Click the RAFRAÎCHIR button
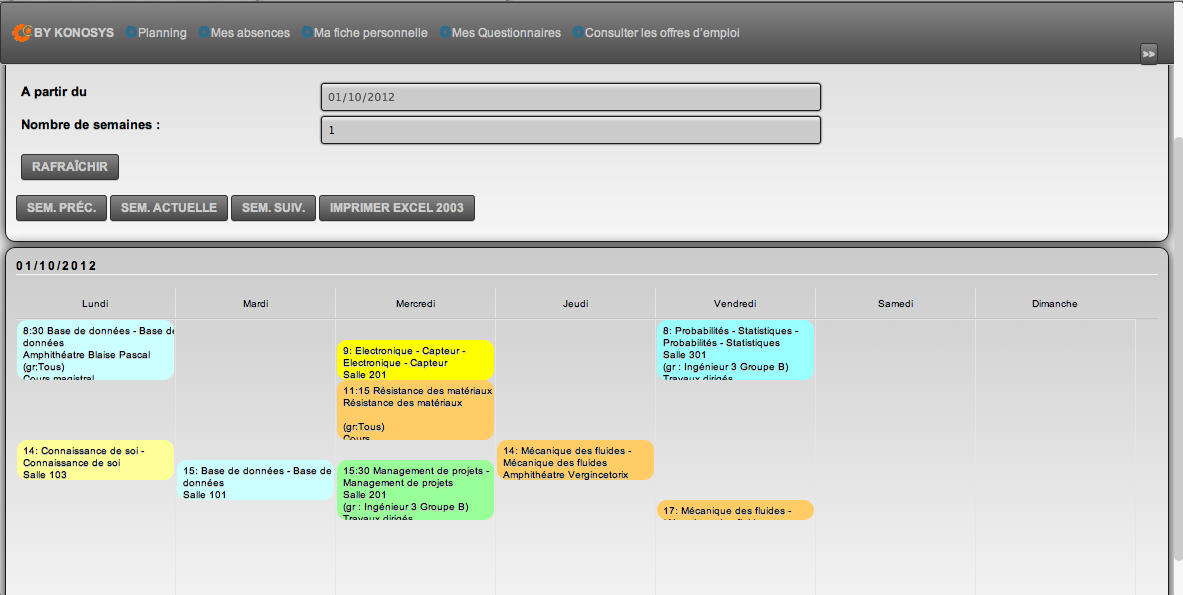This screenshot has height=595, width=1183. [70, 167]
